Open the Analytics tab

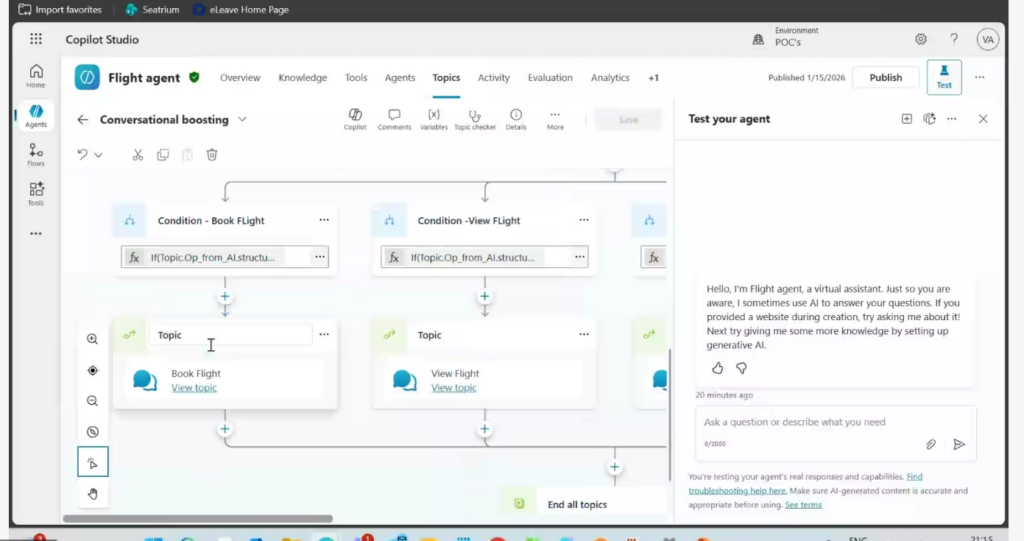(x=610, y=78)
